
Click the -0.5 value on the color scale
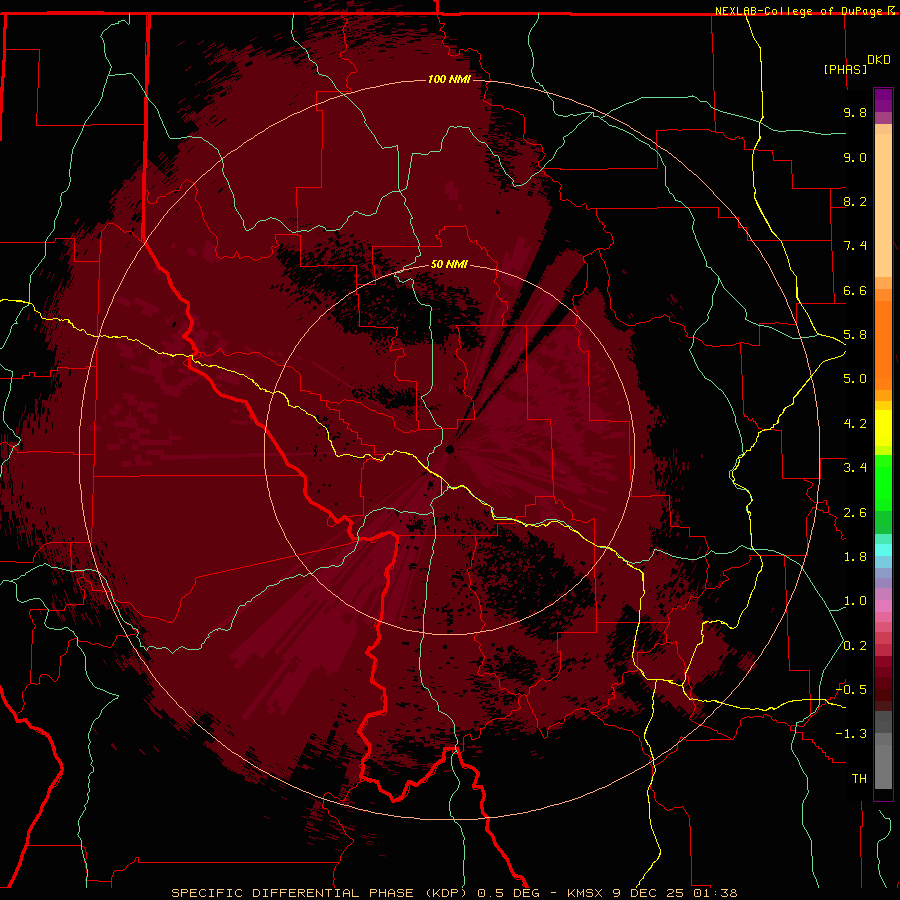852,690
